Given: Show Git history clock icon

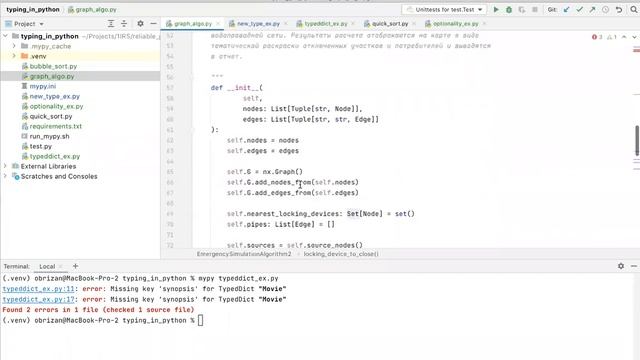Looking at the screenshot, I should [x=605, y=9].
